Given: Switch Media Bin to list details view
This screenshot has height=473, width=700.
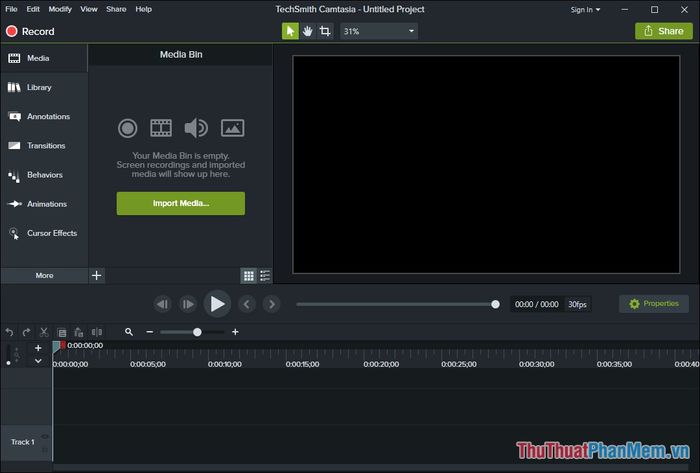Looking at the screenshot, I should tap(265, 276).
